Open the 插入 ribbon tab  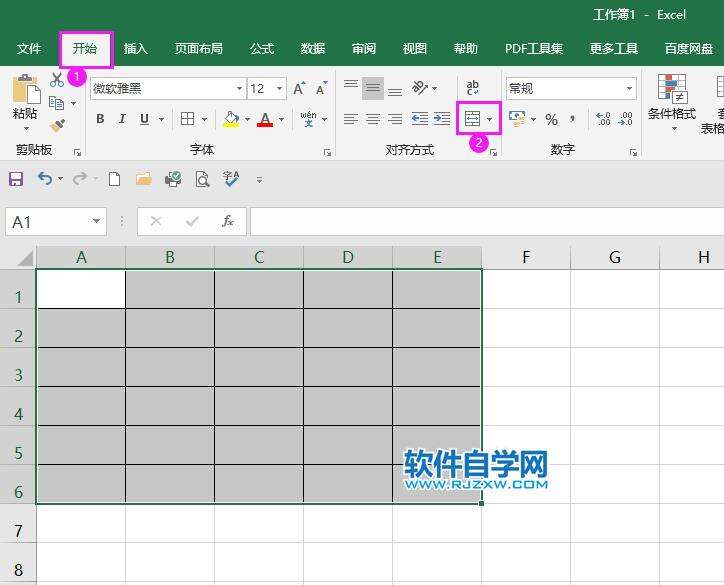pos(135,48)
